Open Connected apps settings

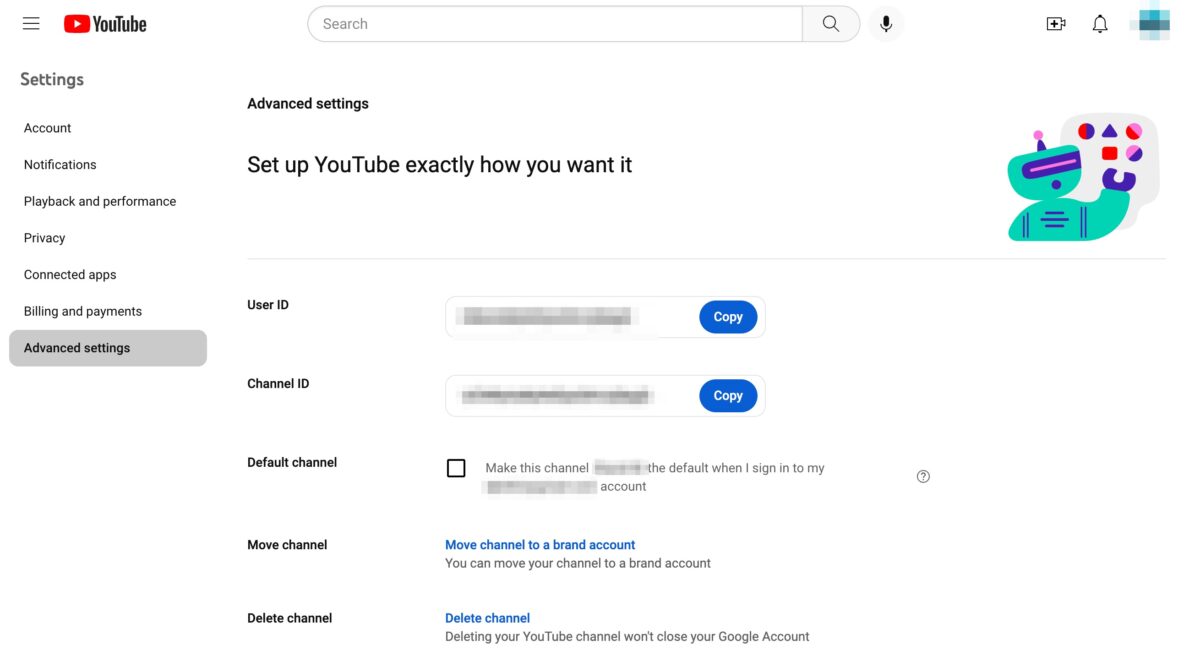tap(70, 275)
